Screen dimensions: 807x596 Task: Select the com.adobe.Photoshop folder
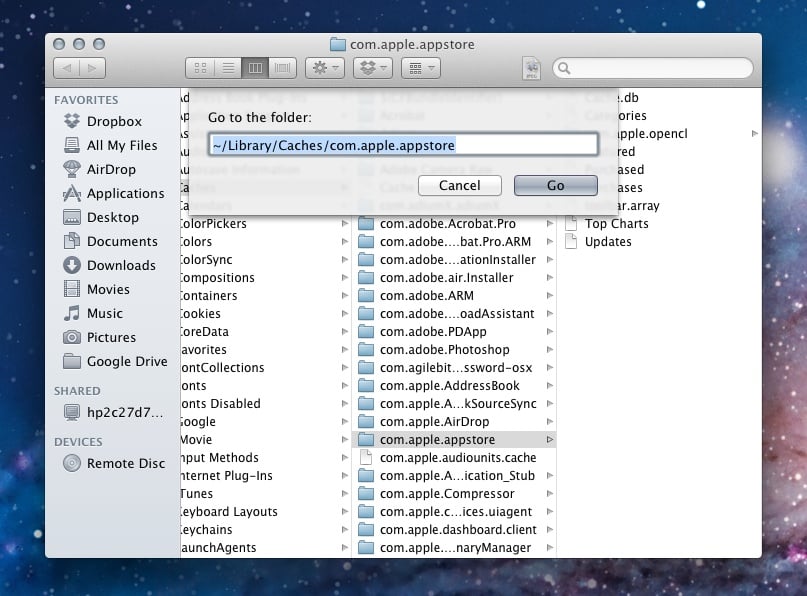pyautogui.click(x=454, y=349)
